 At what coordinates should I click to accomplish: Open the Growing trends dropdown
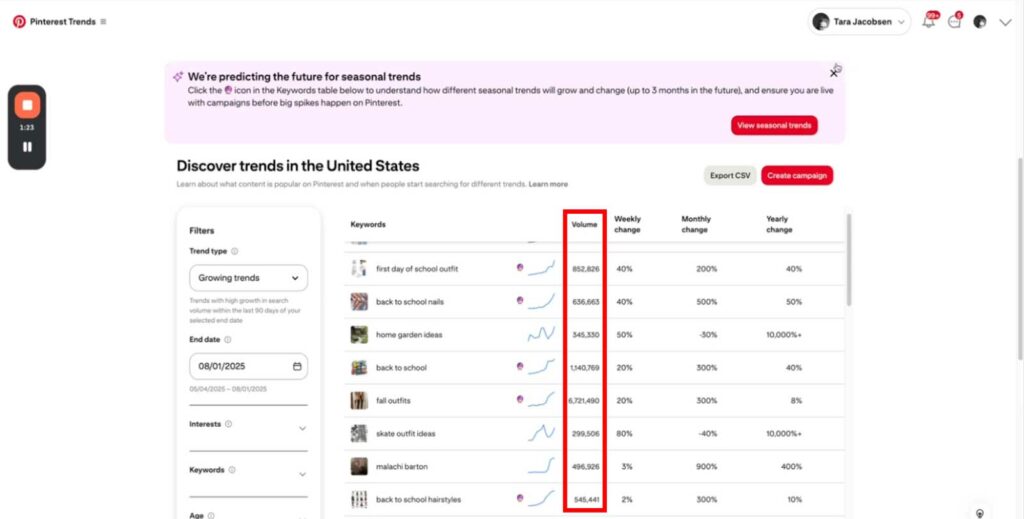248,278
